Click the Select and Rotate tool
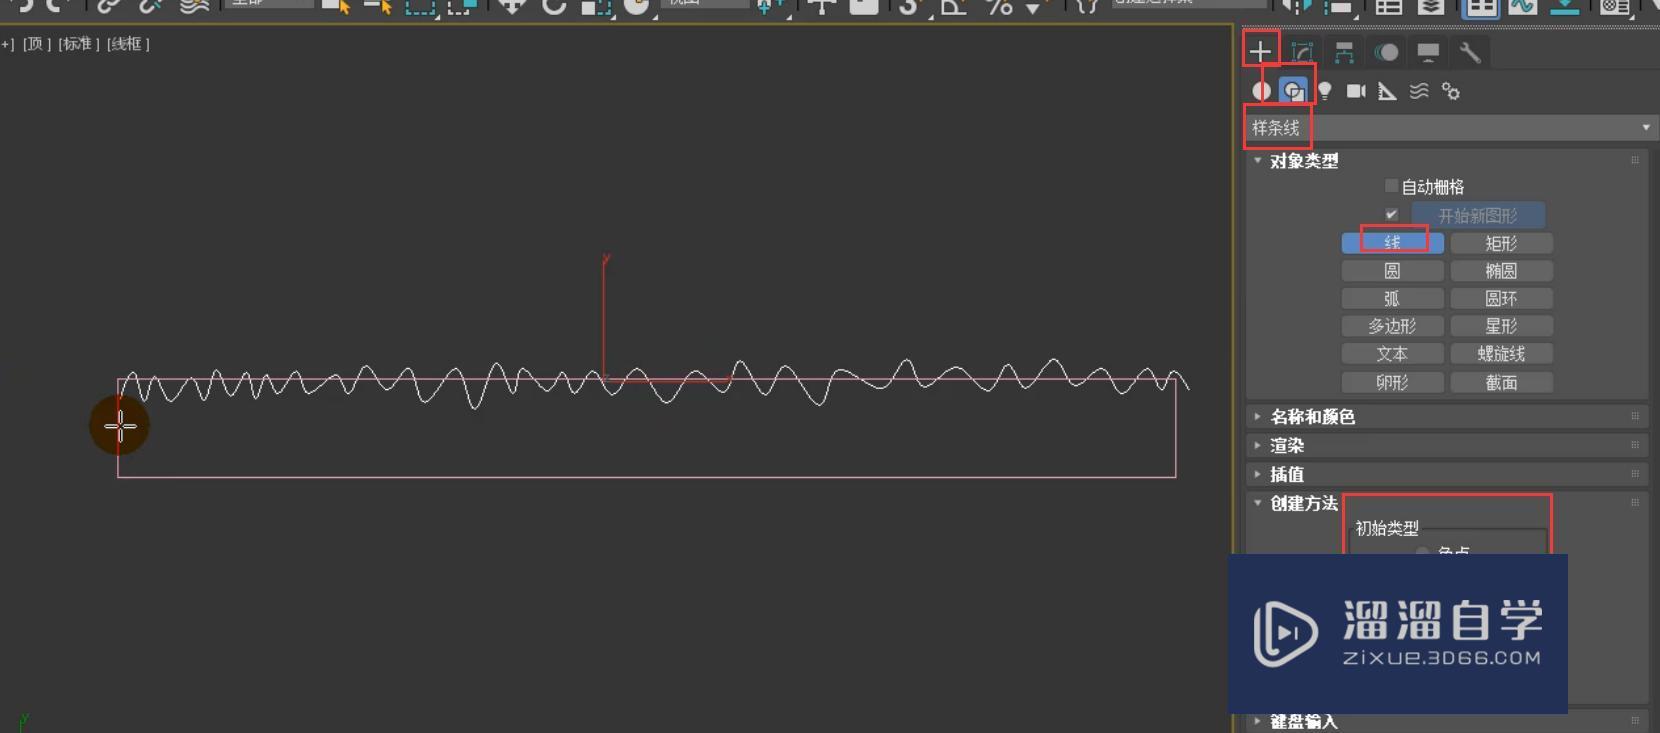The width and height of the screenshot is (1660, 733). pyautogui.click(x=553, y=6)
